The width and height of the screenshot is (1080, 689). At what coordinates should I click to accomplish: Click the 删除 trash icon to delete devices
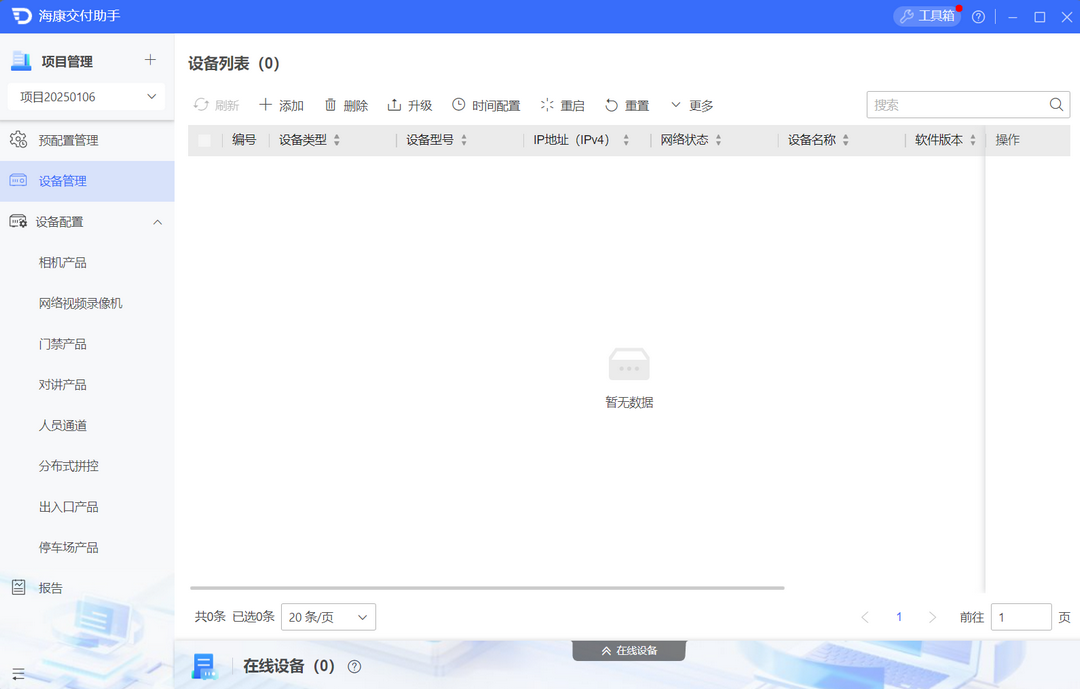(x=330, y=104)
